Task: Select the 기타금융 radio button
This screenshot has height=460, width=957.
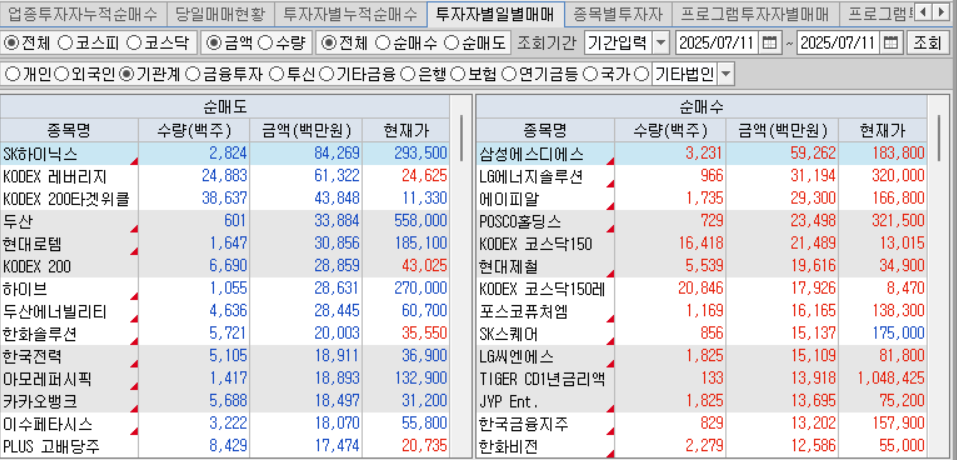Action: [x=327, y=74]
